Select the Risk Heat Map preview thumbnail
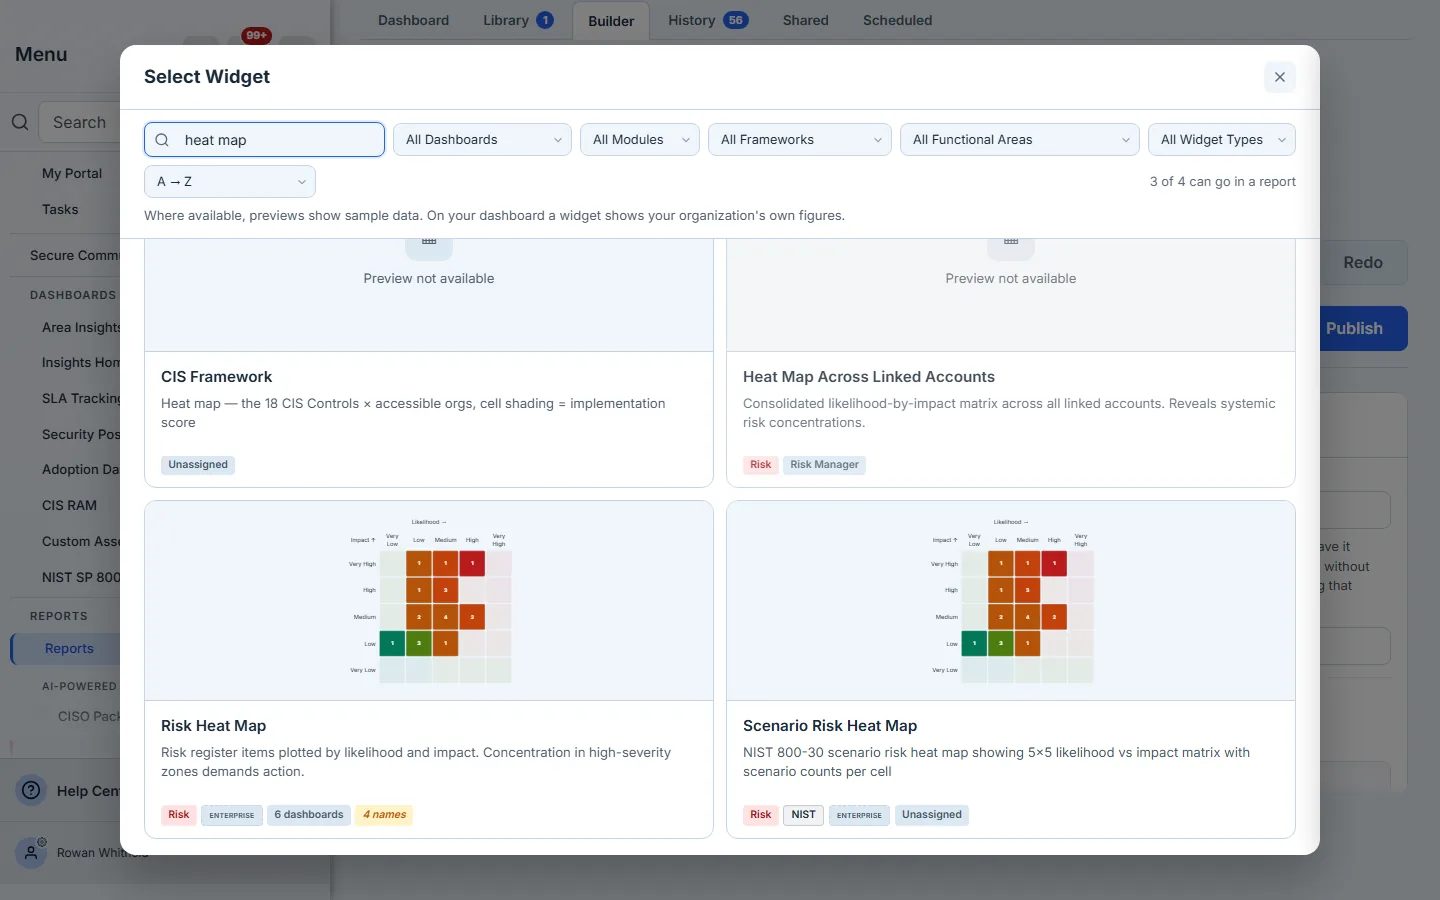Screen dimensions: 1440x900 pos(429,601)
